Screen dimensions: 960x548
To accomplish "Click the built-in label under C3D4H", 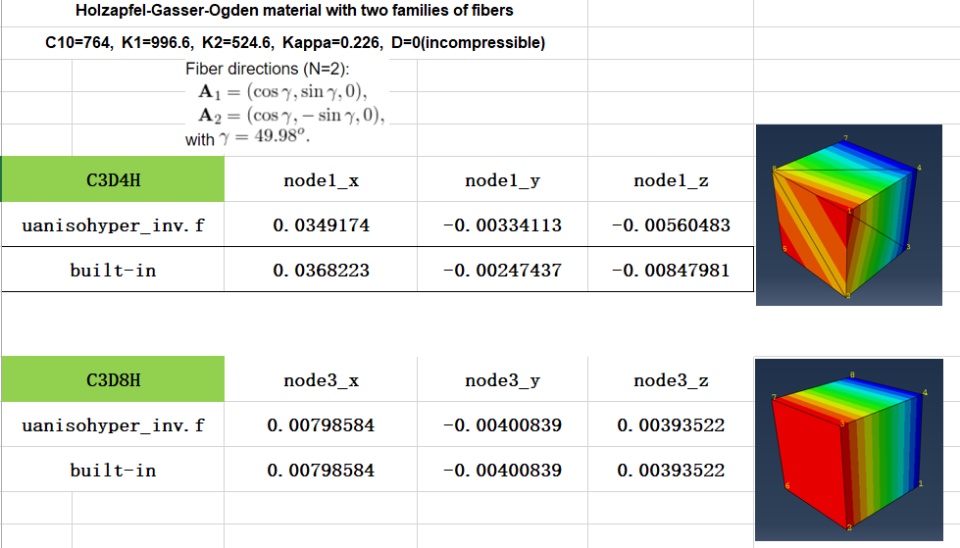I will [x=112, y=270].
